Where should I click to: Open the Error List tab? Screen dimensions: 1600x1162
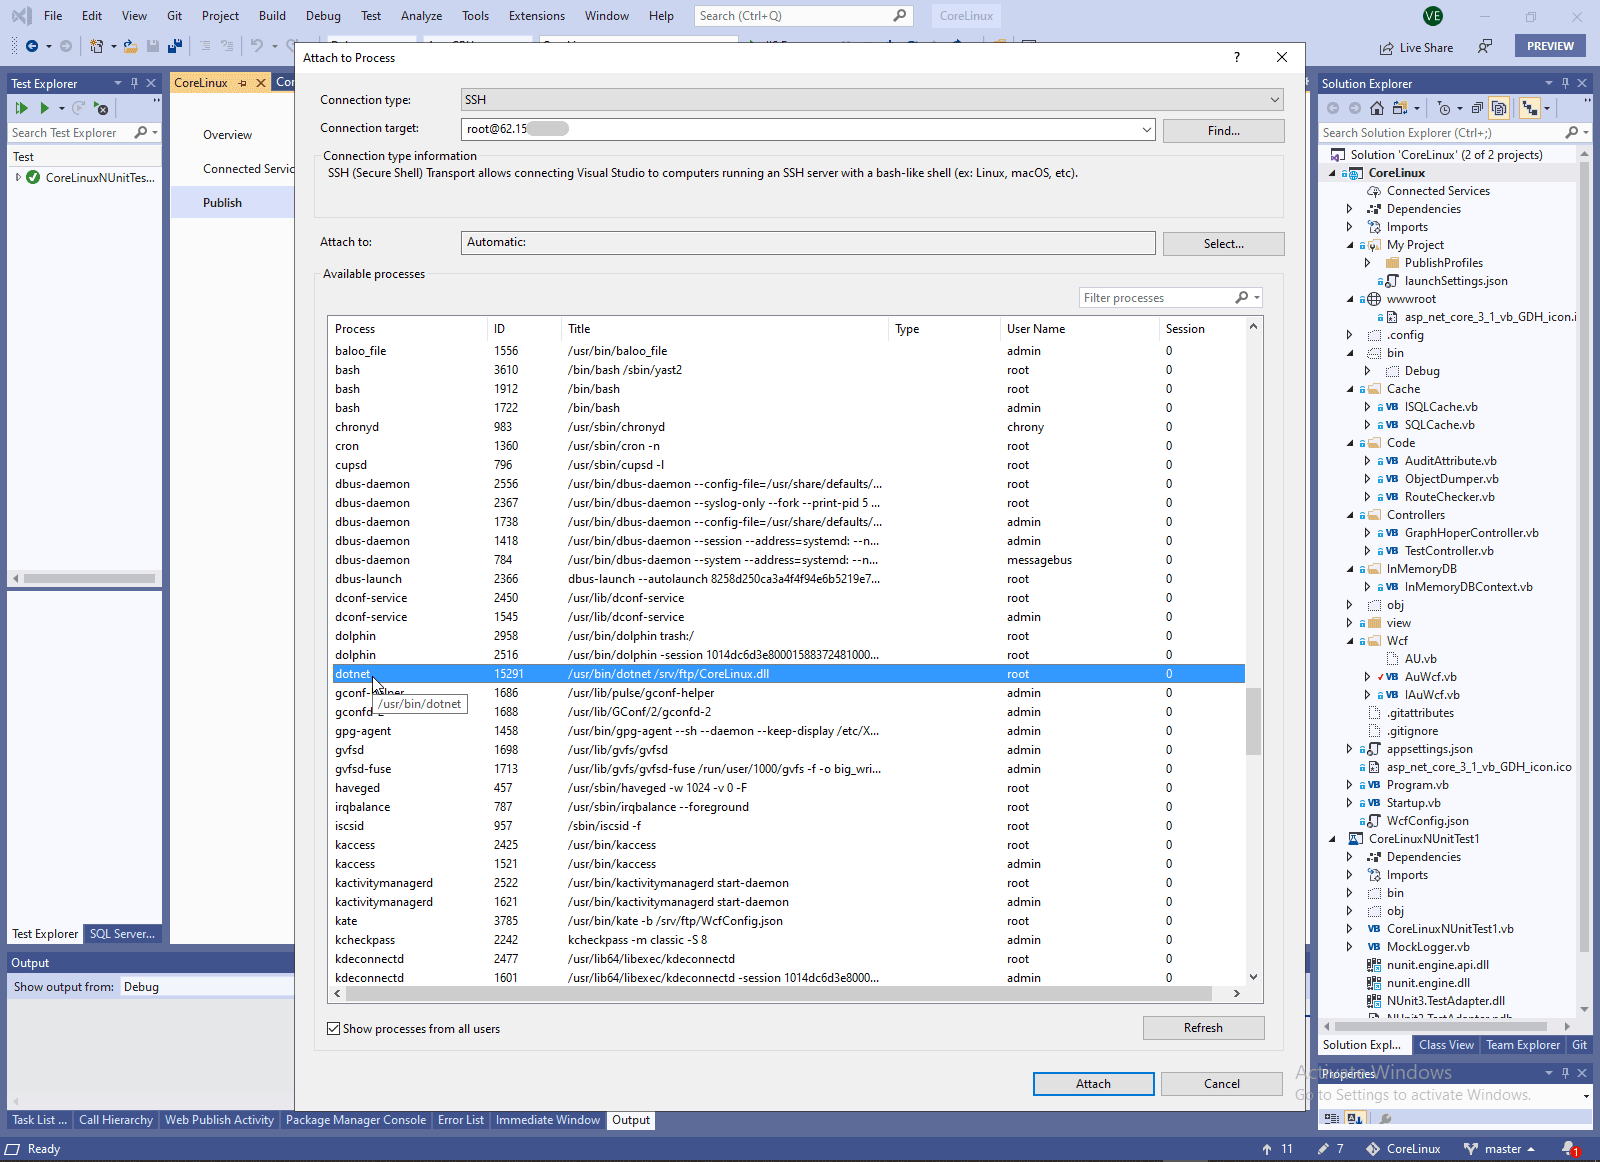[x=460, y=1120]
